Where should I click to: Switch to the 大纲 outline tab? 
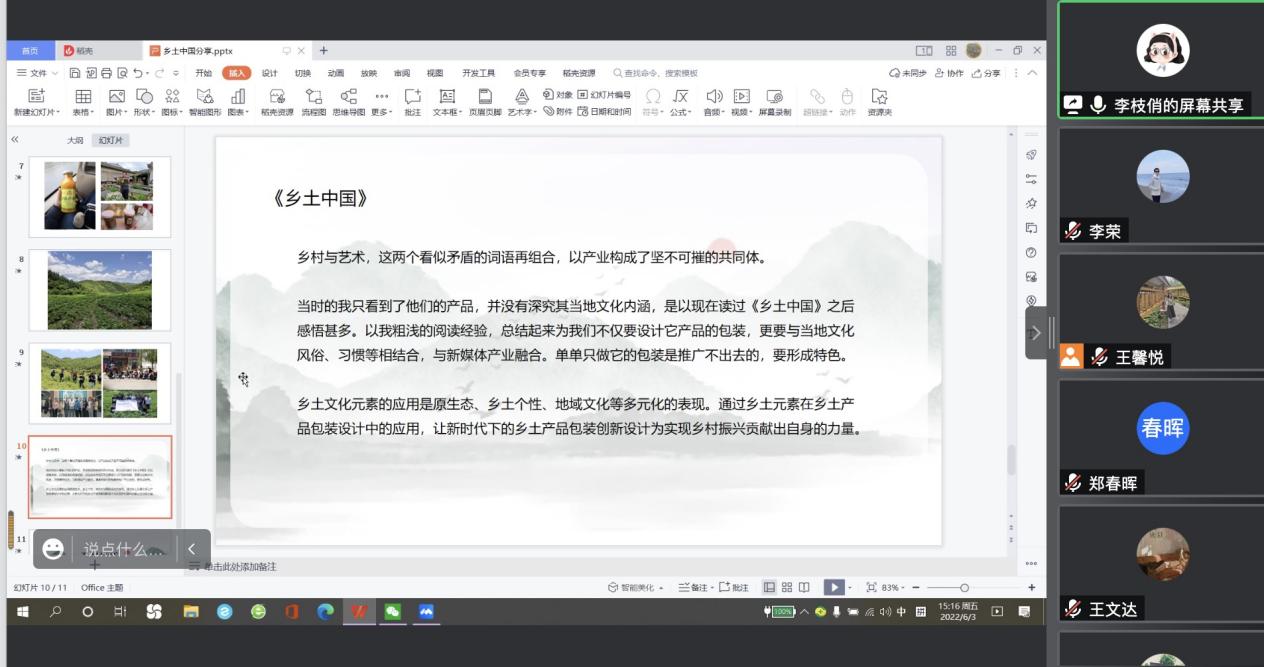pos(75,140)
